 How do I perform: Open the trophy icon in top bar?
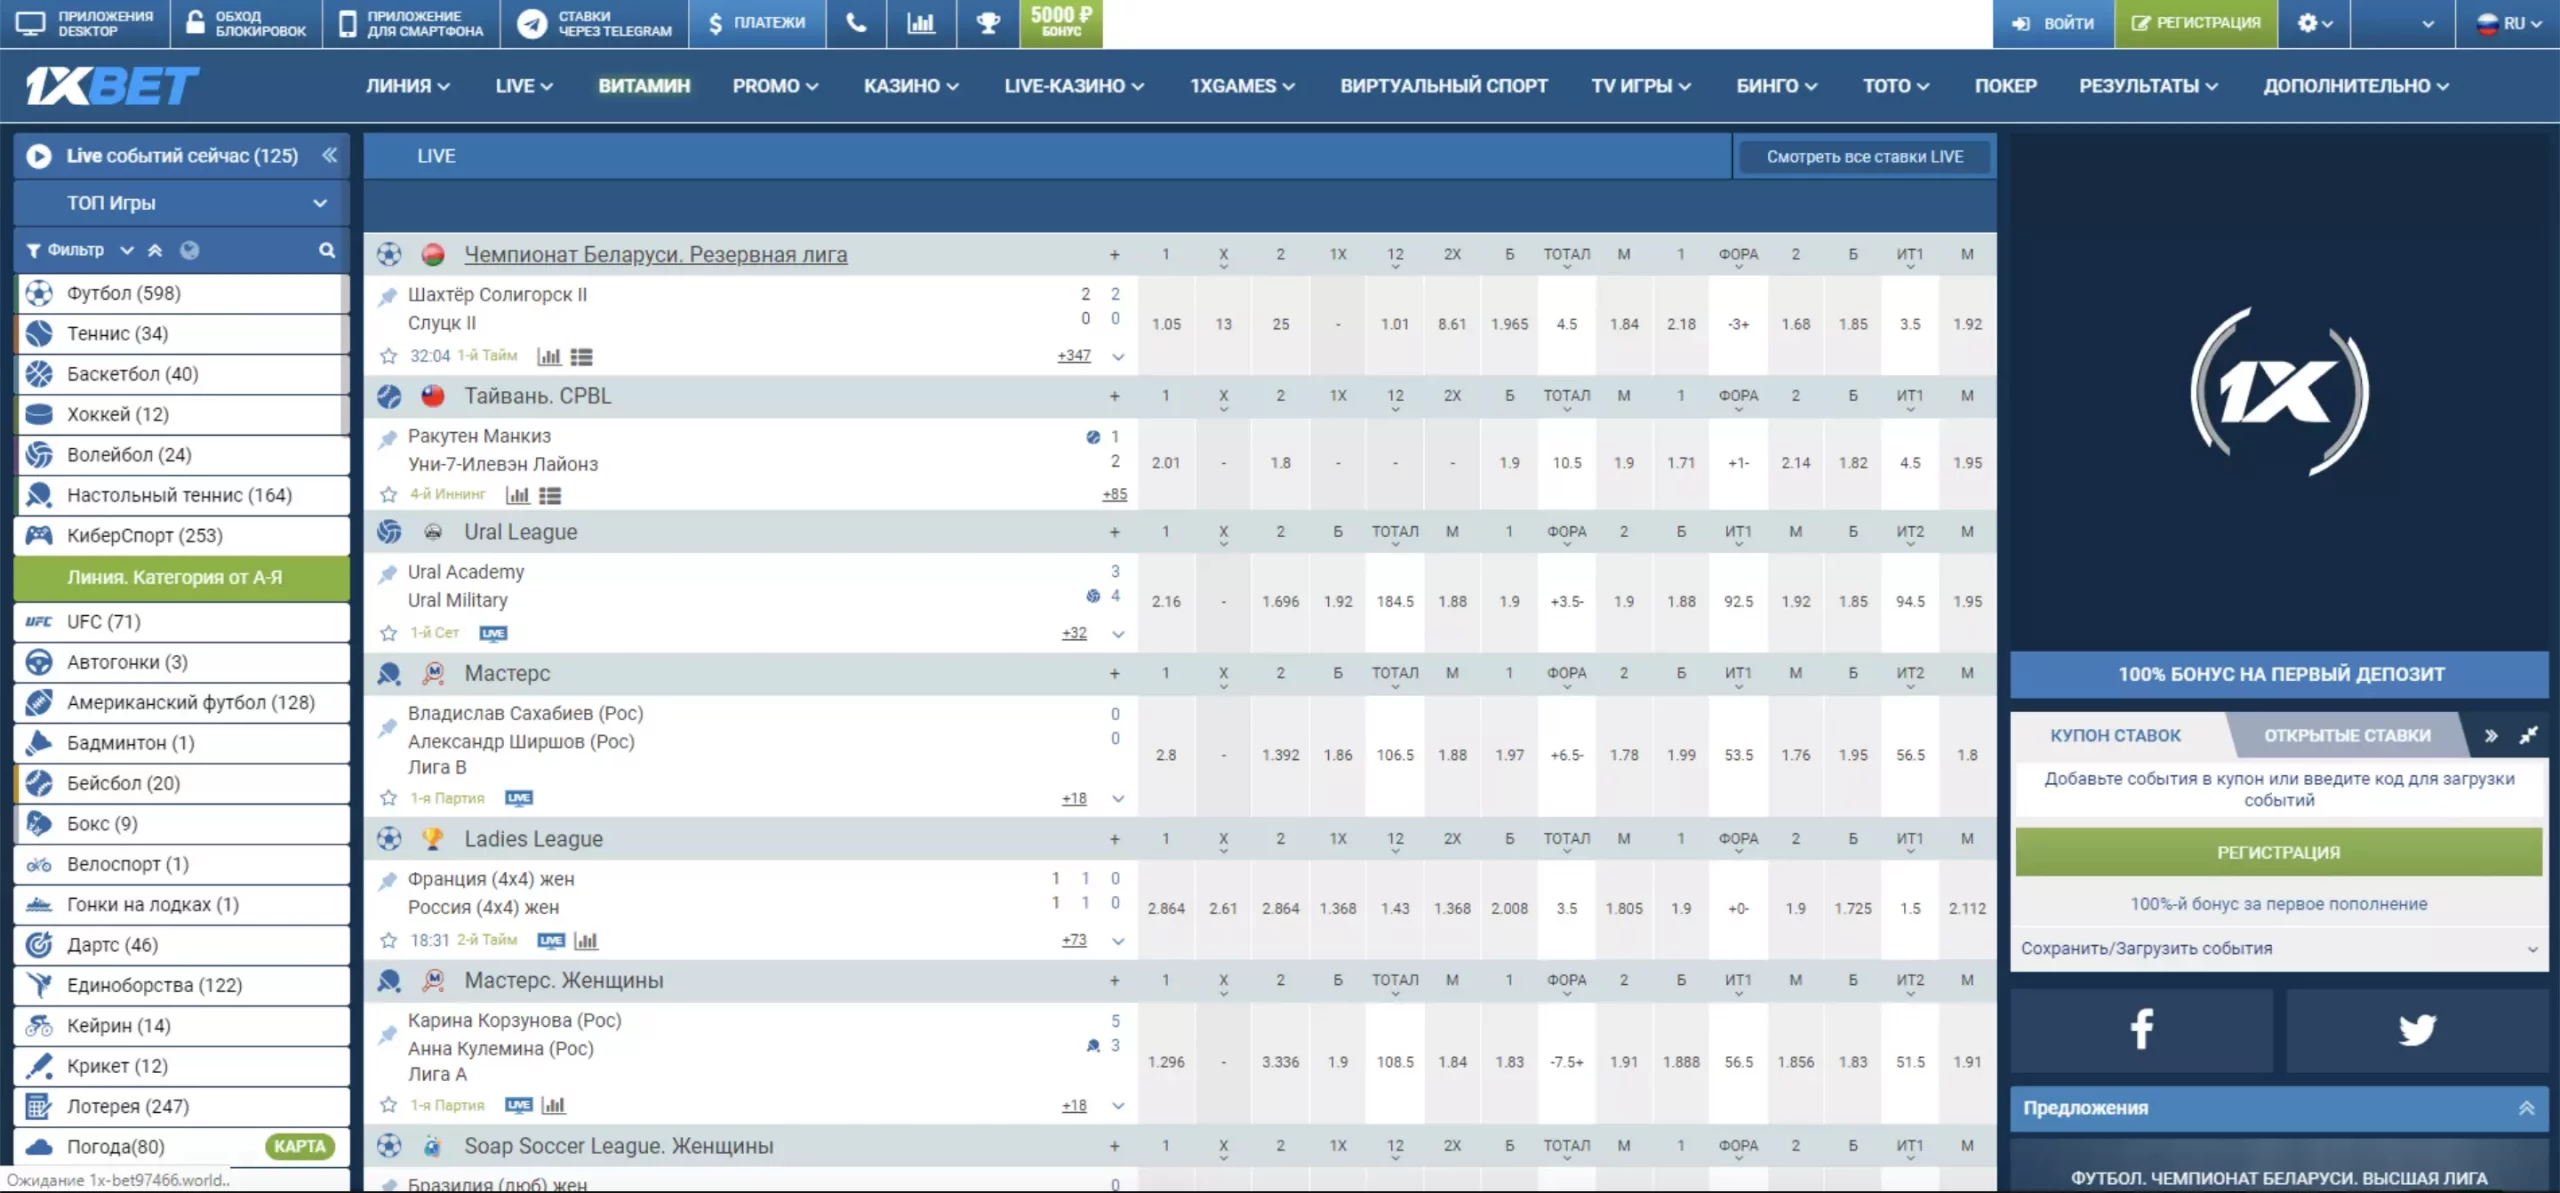[988, 23]
